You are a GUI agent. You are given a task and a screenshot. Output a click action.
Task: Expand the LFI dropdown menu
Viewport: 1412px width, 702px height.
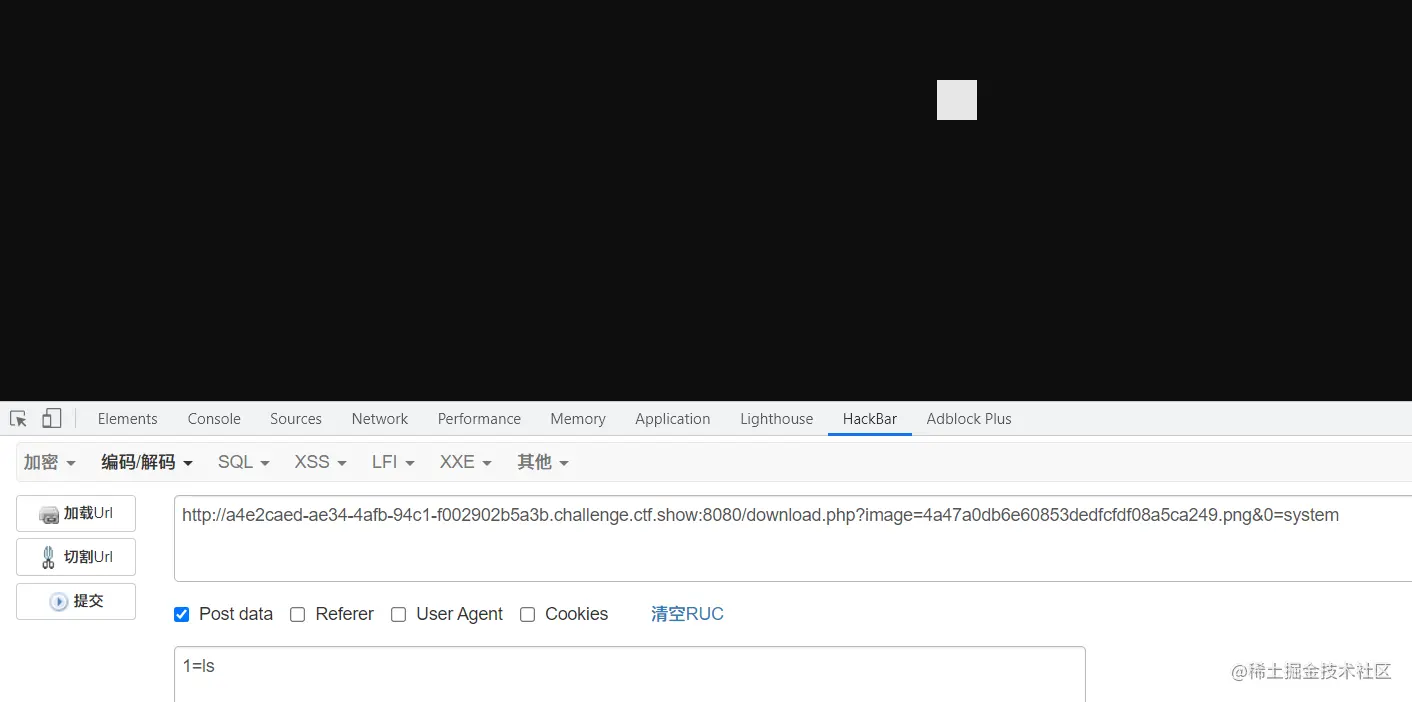pyautogui.click(x=393, y=462)
